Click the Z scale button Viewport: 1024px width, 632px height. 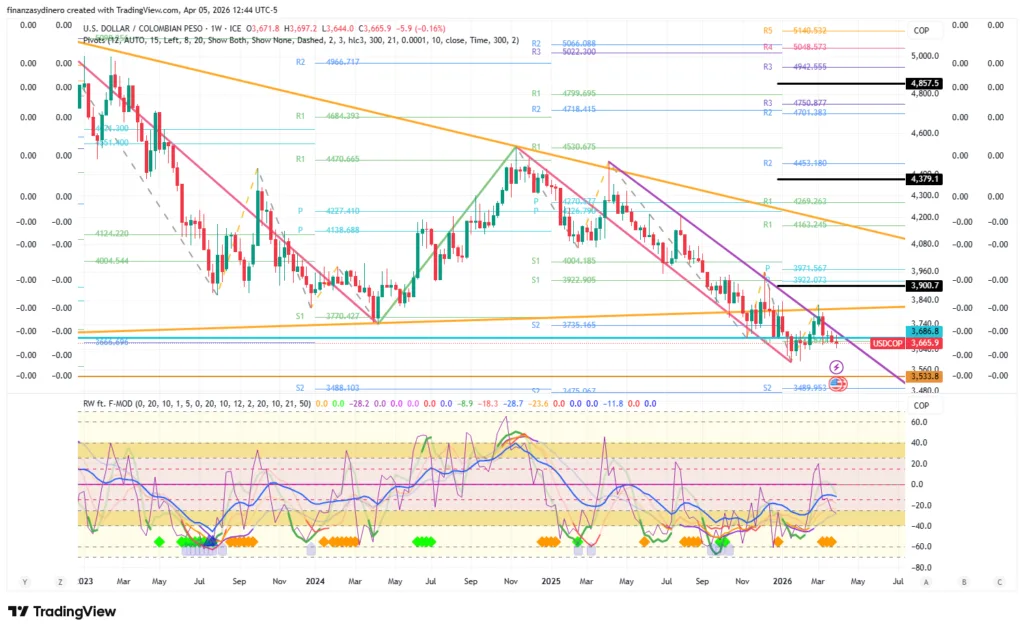(x=60, y=580)
